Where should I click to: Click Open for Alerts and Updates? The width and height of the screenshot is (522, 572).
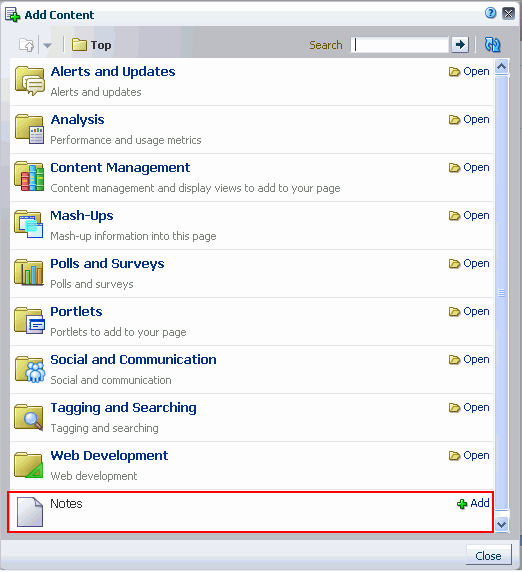(469, 72)
